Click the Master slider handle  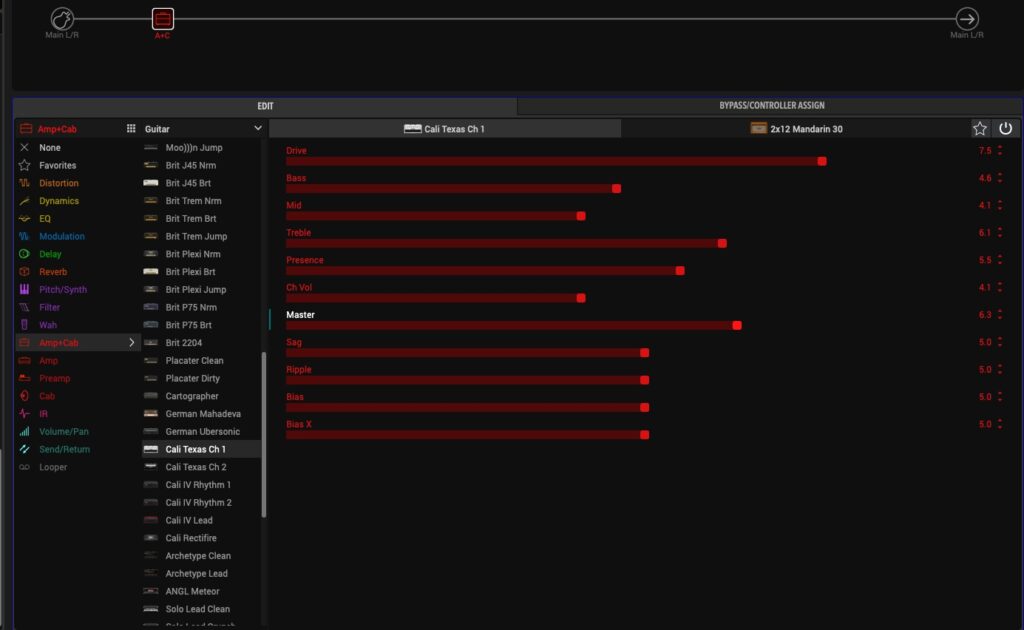[x=737, y=325]
